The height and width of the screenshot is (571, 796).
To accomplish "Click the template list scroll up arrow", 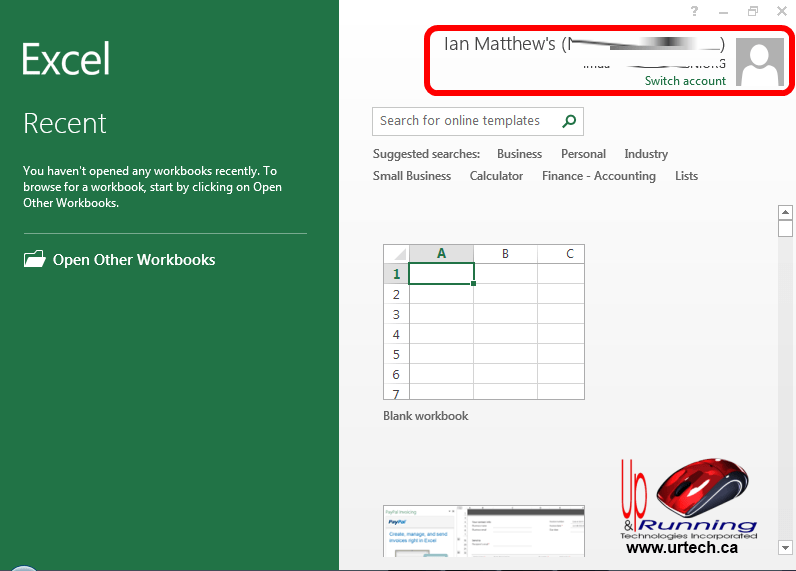I will (x=785, y=211).
